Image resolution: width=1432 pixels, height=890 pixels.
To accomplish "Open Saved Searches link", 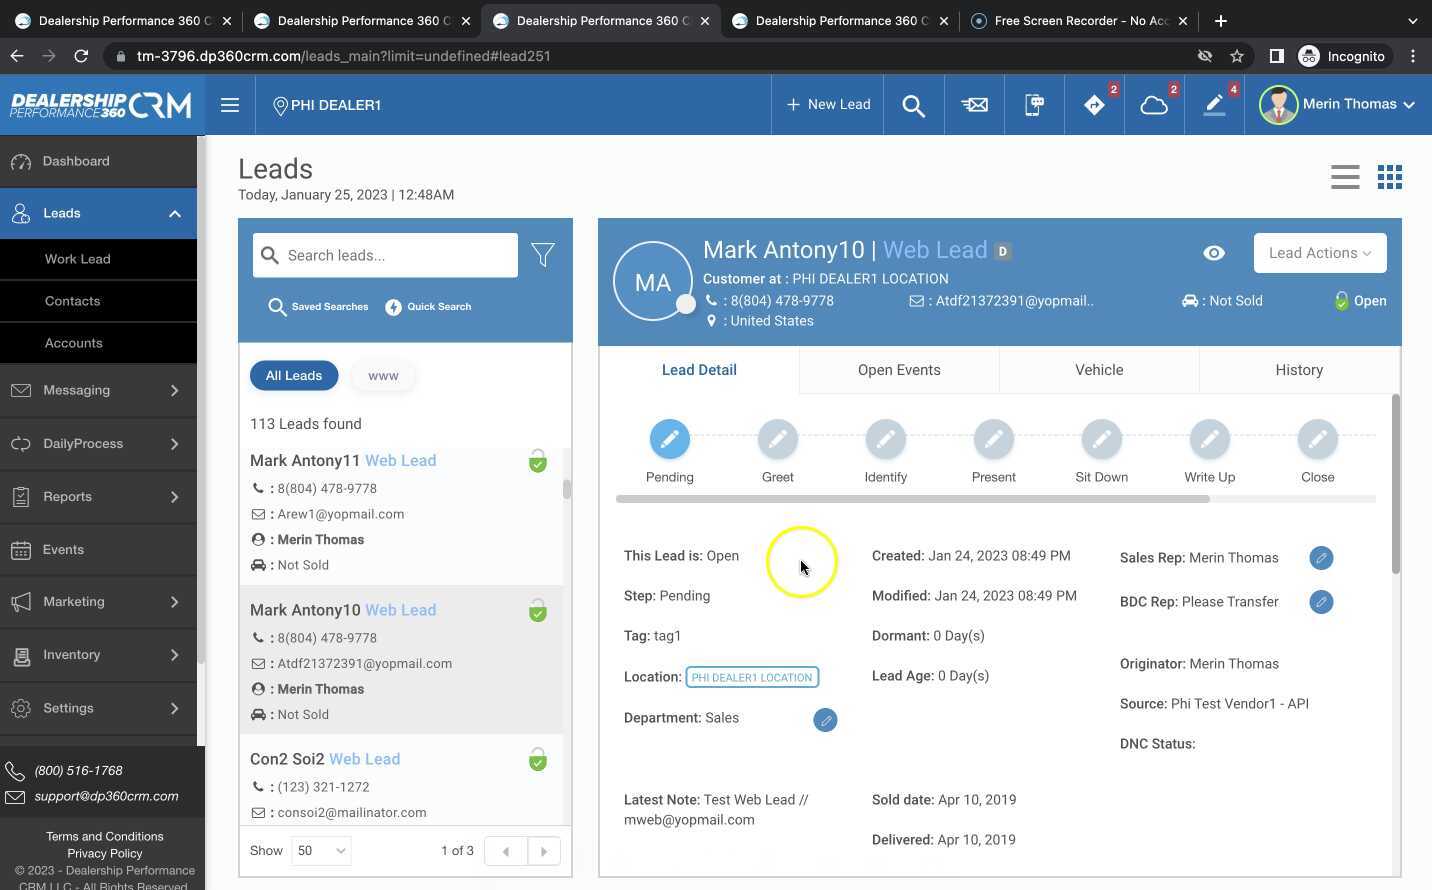I will 319,307.
